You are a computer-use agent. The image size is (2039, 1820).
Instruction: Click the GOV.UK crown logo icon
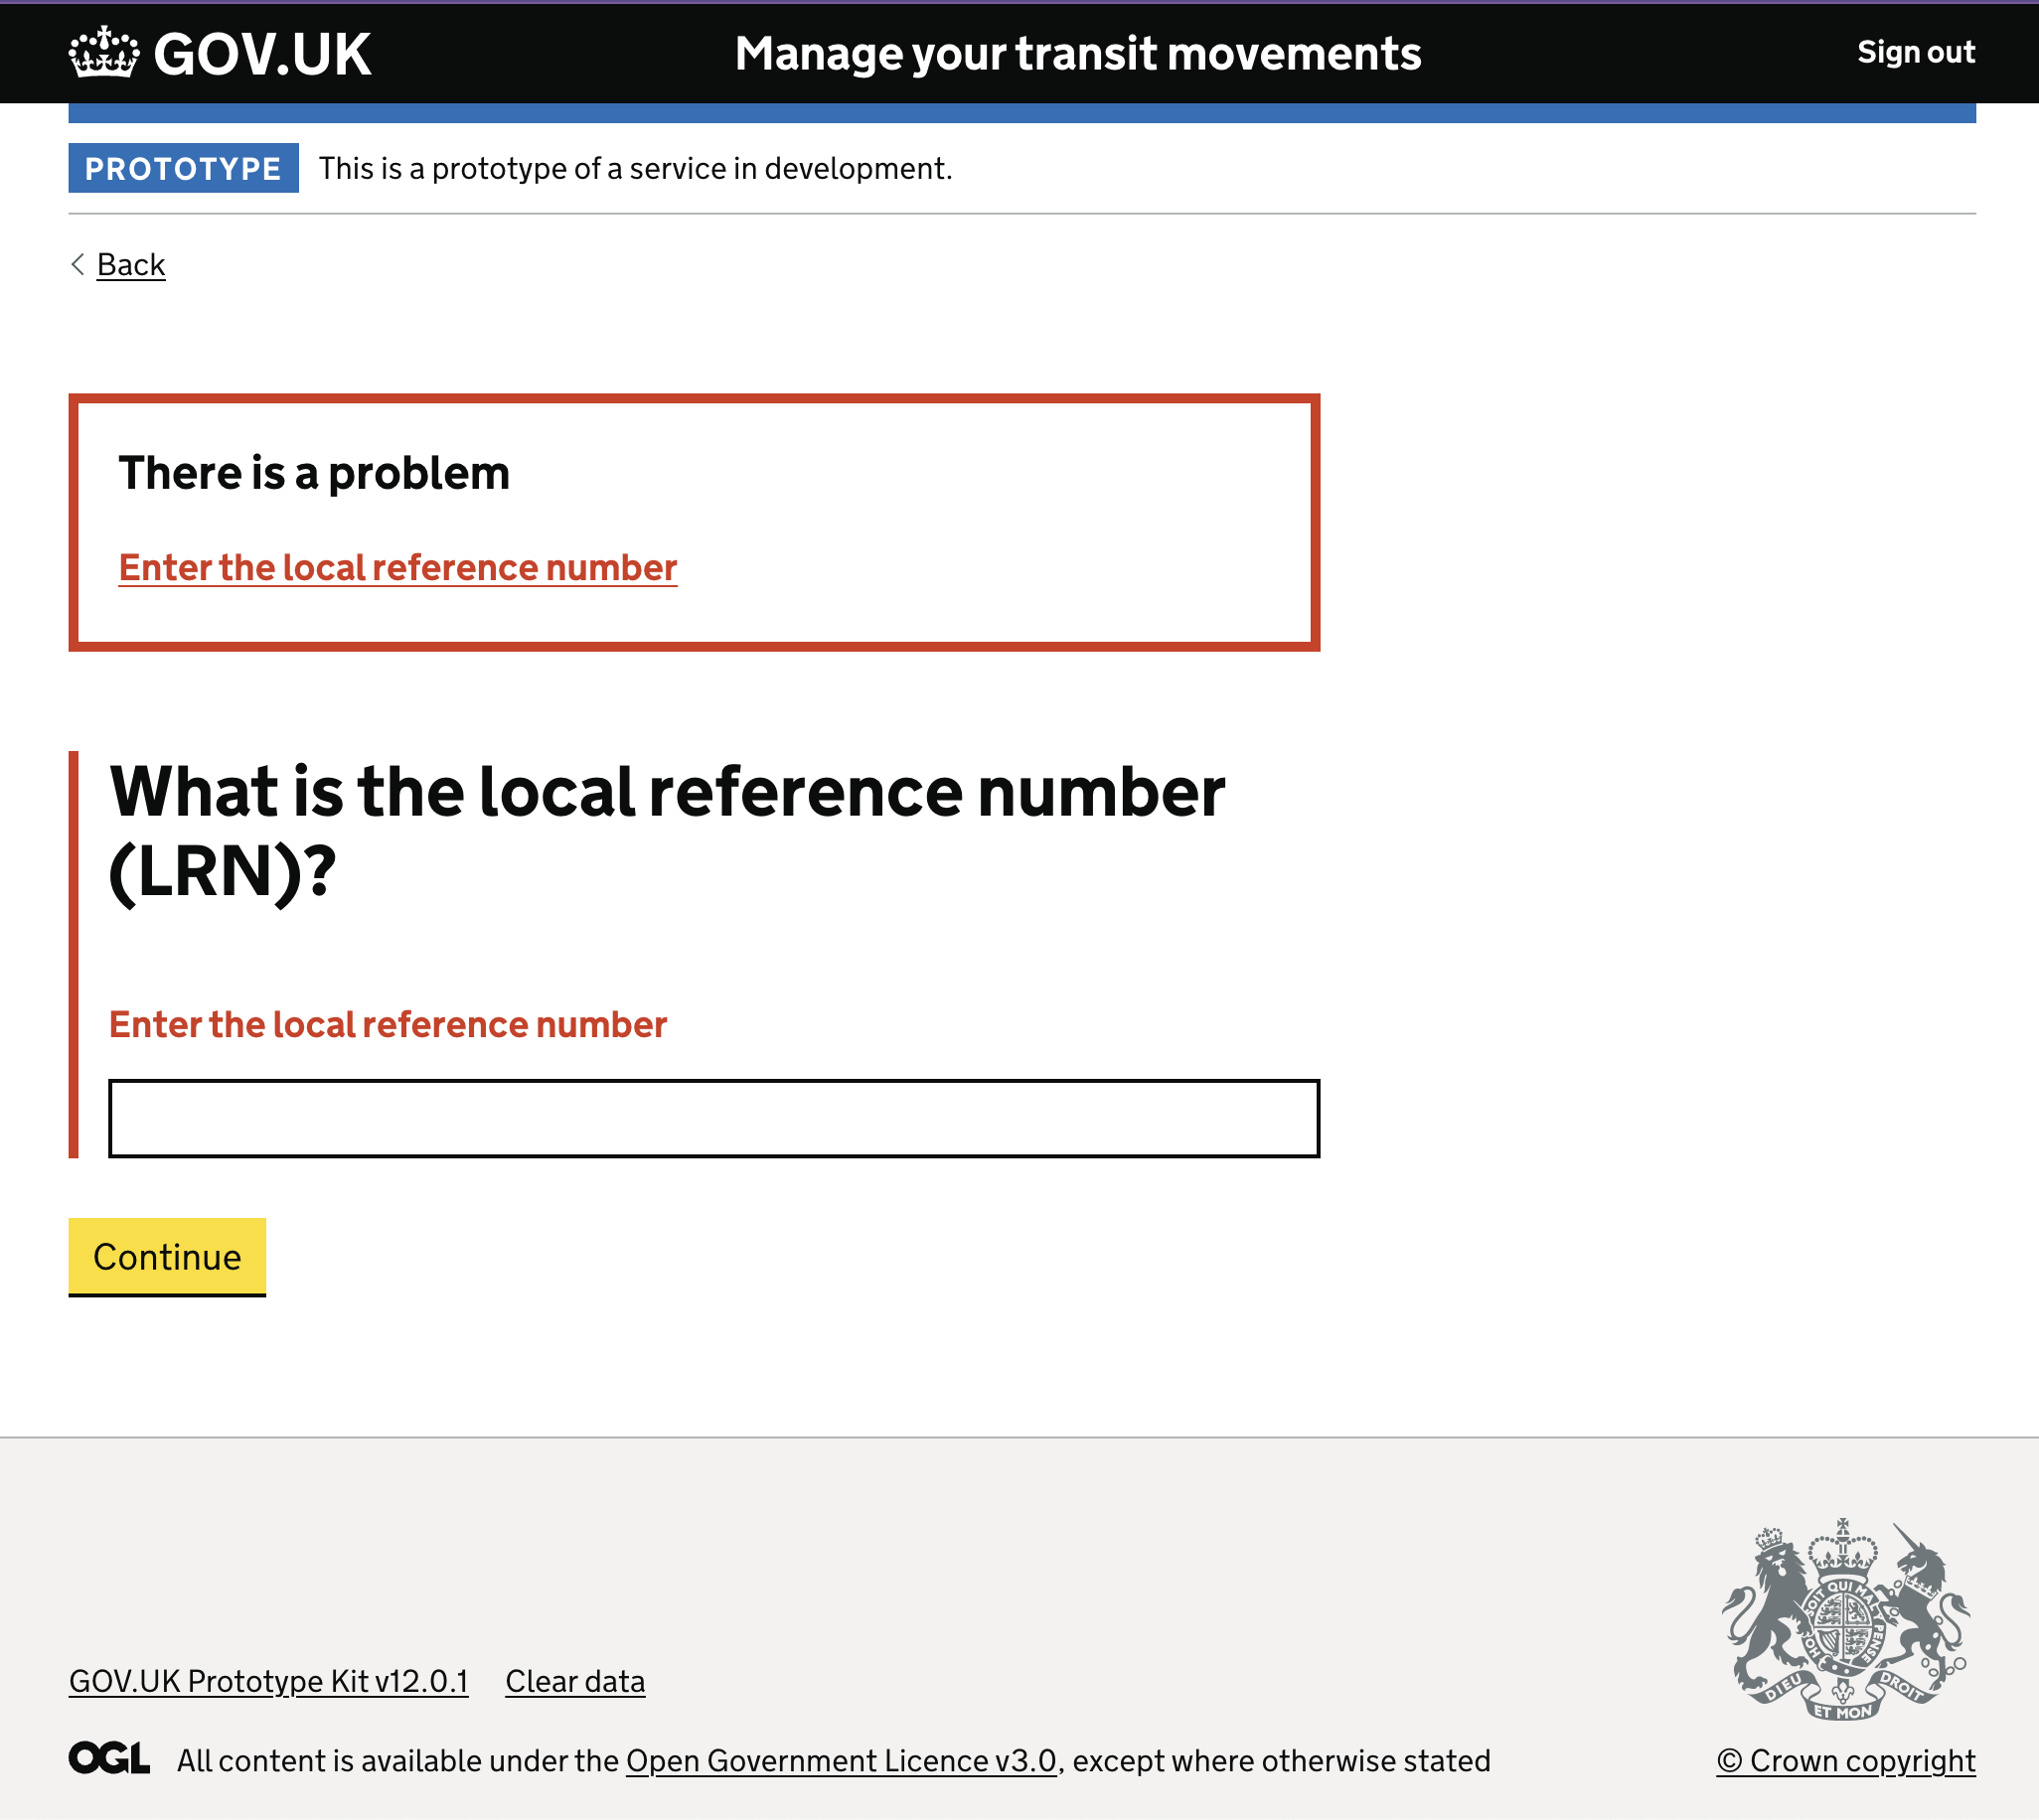(x=104, y=53)
